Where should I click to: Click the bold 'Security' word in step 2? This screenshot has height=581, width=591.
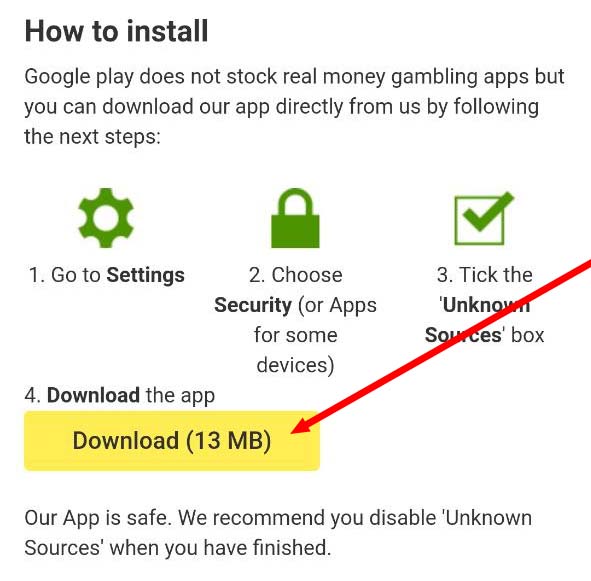click(253, 305)
